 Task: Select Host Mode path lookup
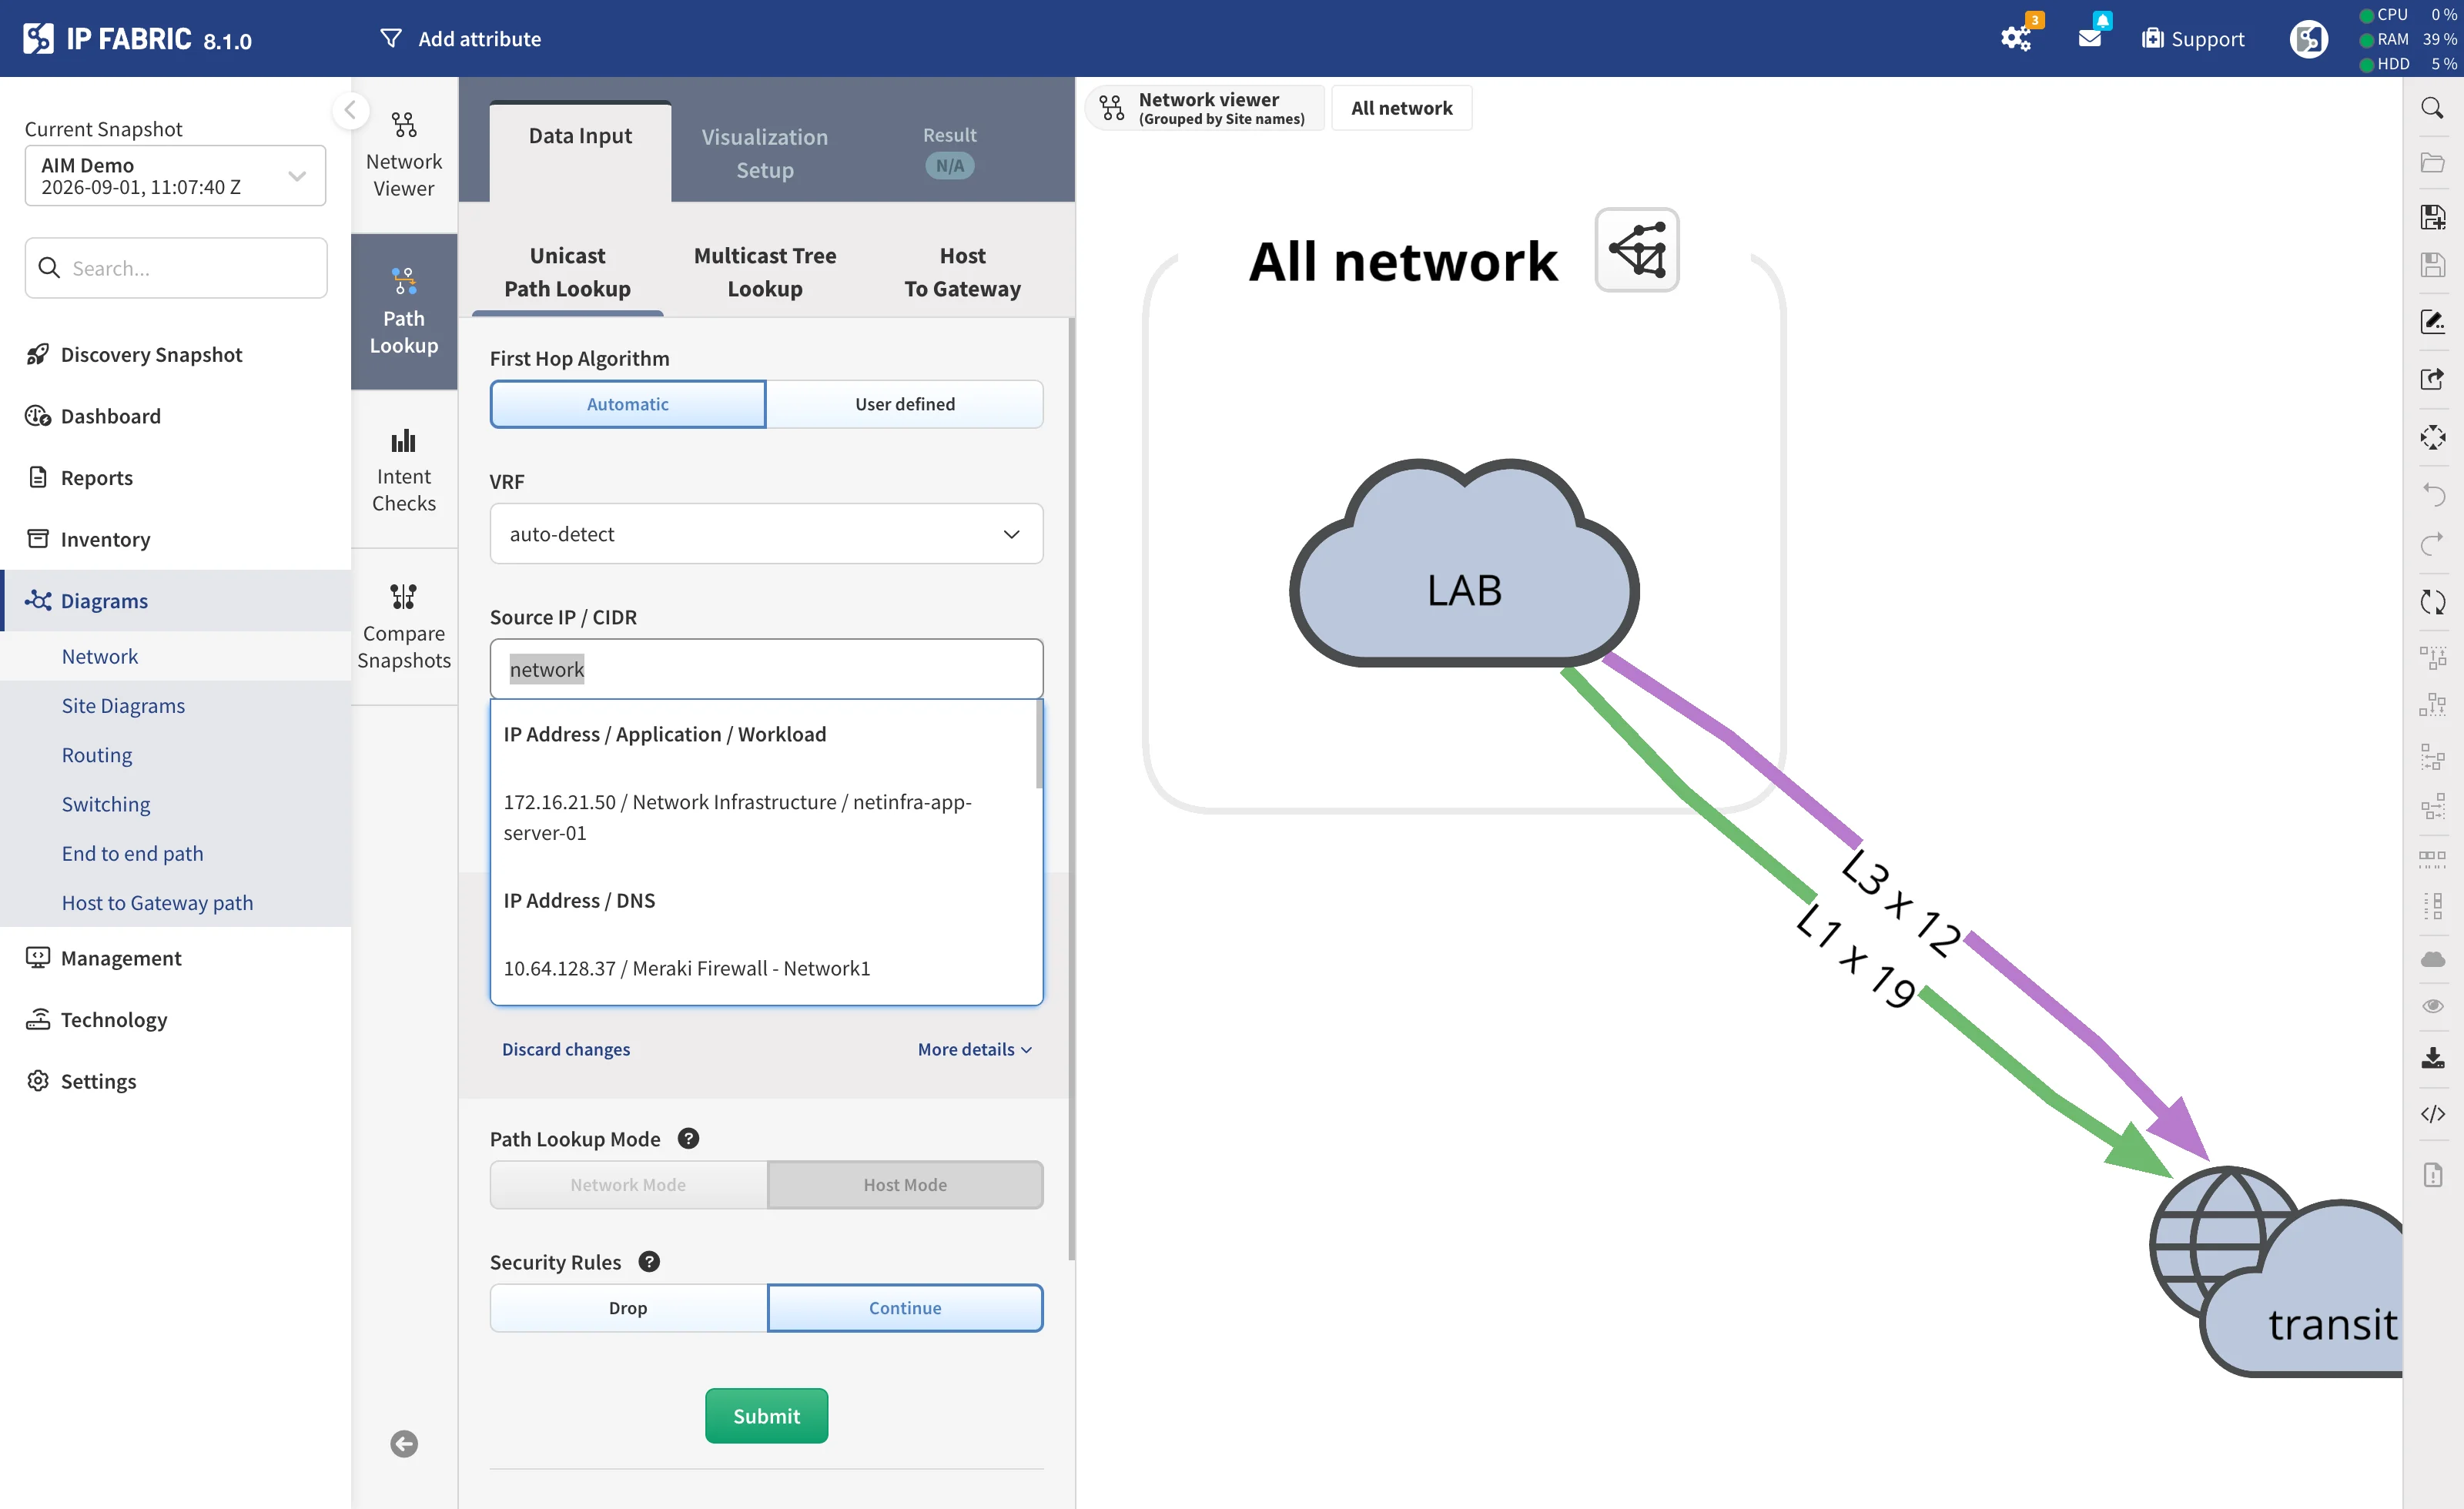click(904, 1185)
